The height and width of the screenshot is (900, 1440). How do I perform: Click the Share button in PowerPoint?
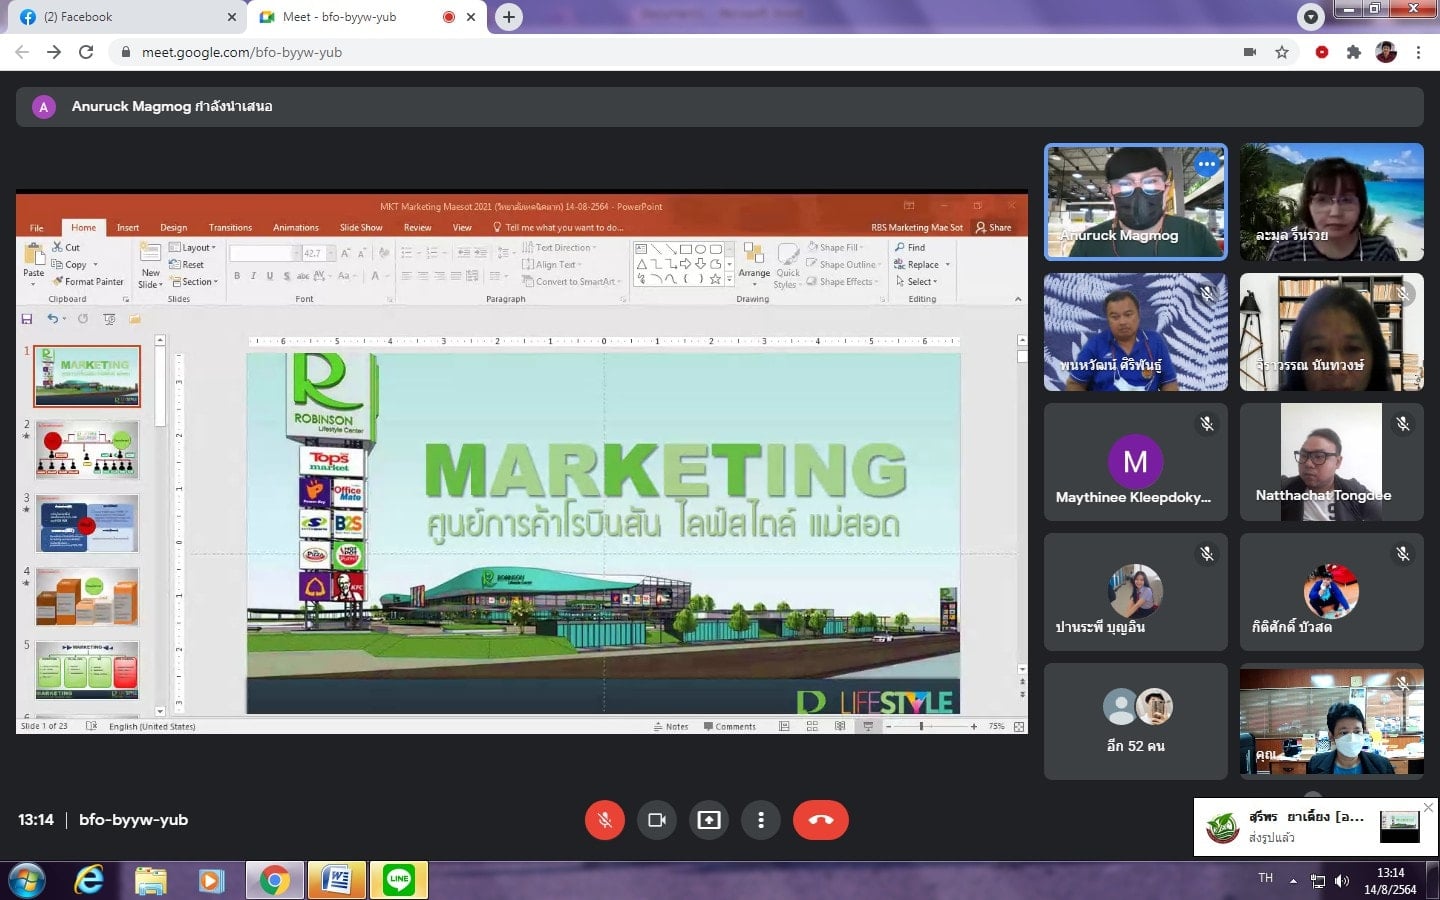[994, 228]
